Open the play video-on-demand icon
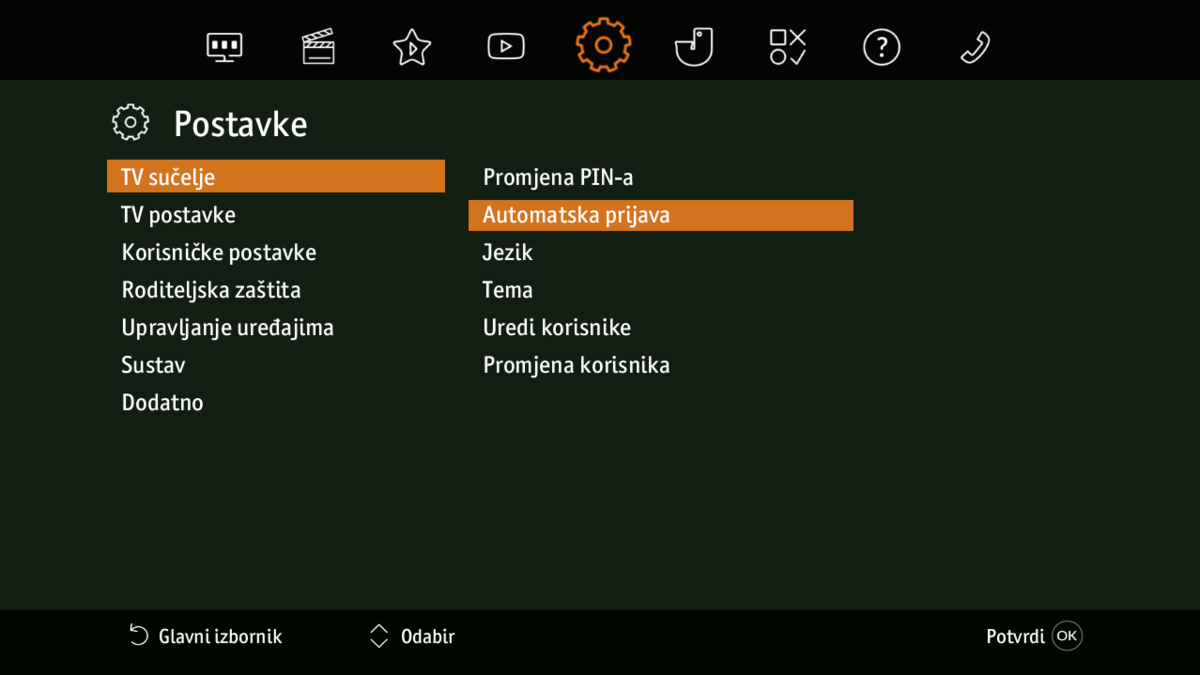Image resolution: width=1200 pixels, height=675 pixels. [x=505, y=45]
